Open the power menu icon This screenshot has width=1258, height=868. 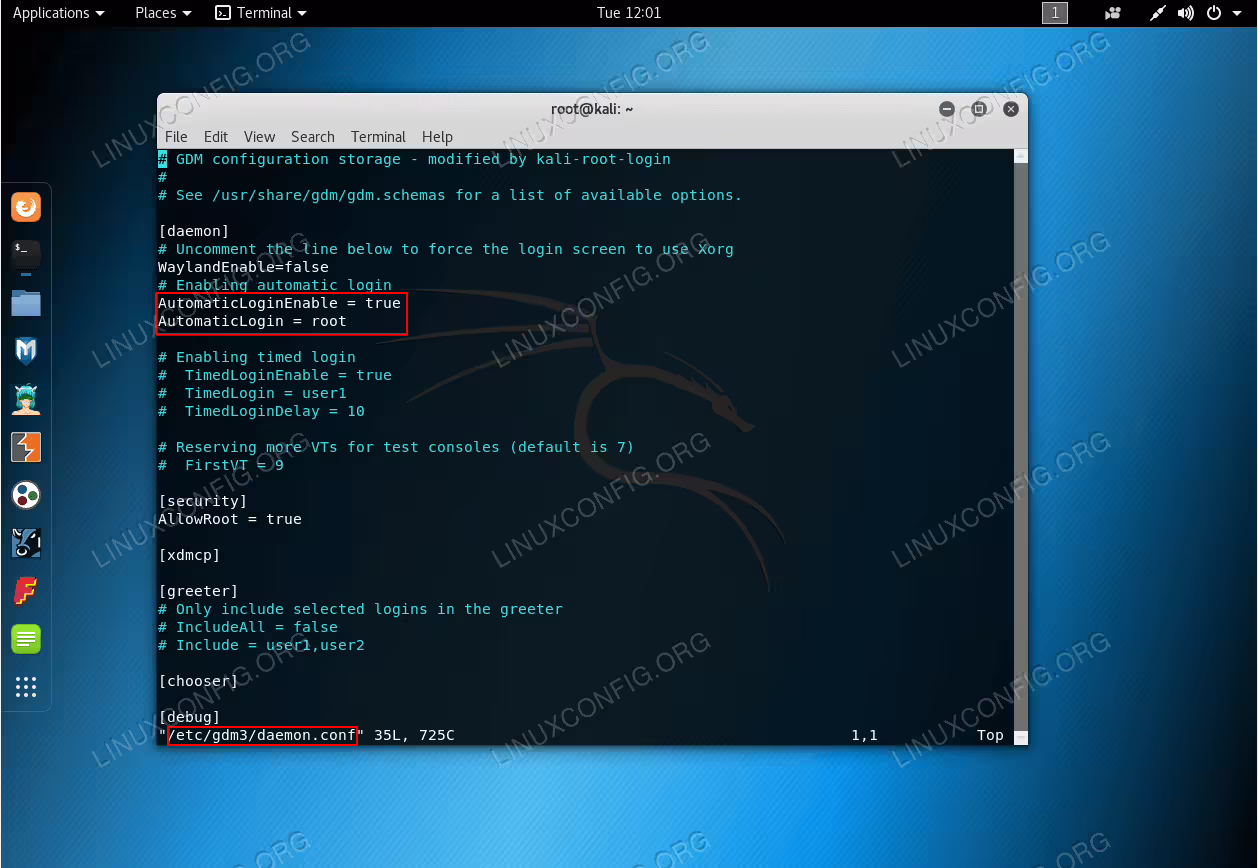click(1214, 13)
